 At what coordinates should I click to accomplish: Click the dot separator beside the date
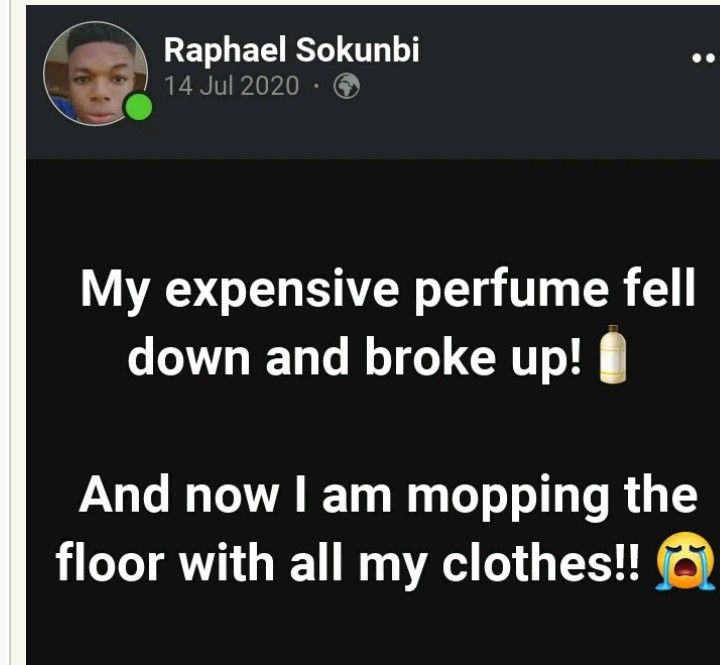tap(316, 86)
